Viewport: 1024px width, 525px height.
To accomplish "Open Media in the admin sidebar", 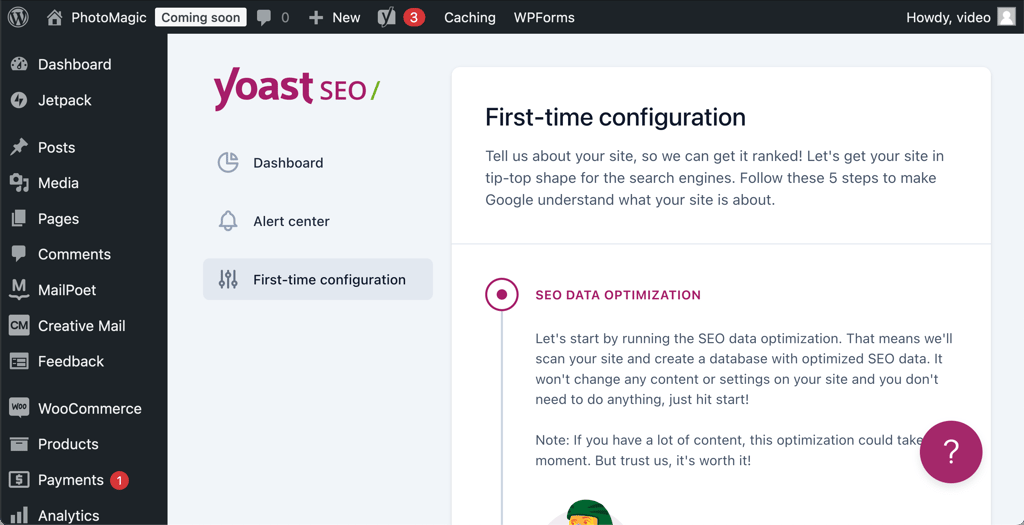I will [x=58, y=183].
